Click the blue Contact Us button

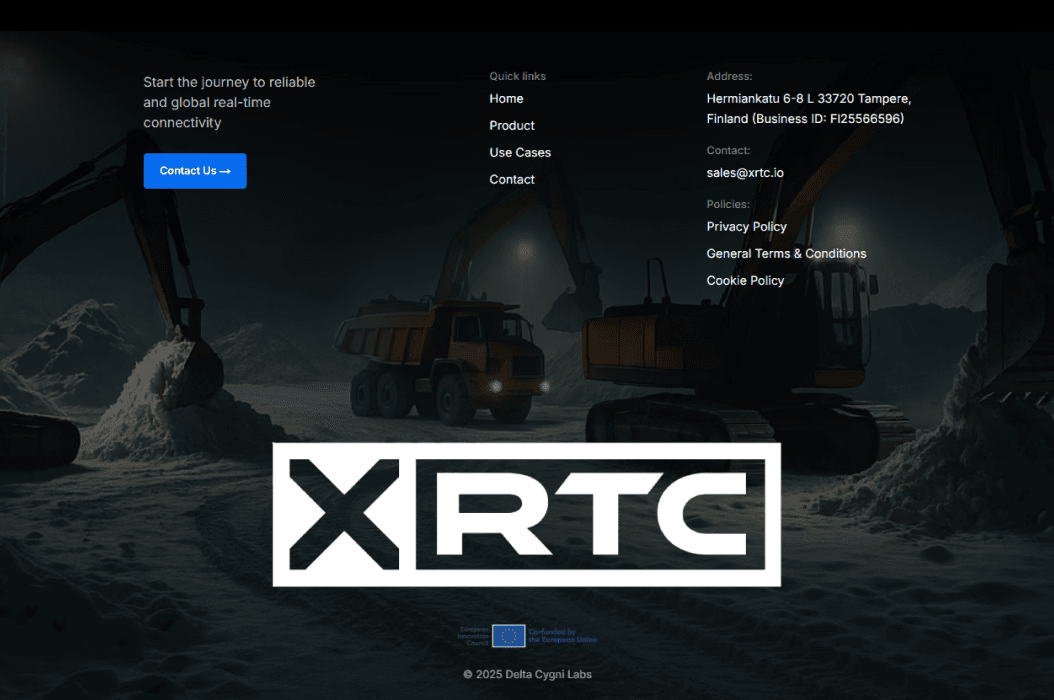(195, 171)
